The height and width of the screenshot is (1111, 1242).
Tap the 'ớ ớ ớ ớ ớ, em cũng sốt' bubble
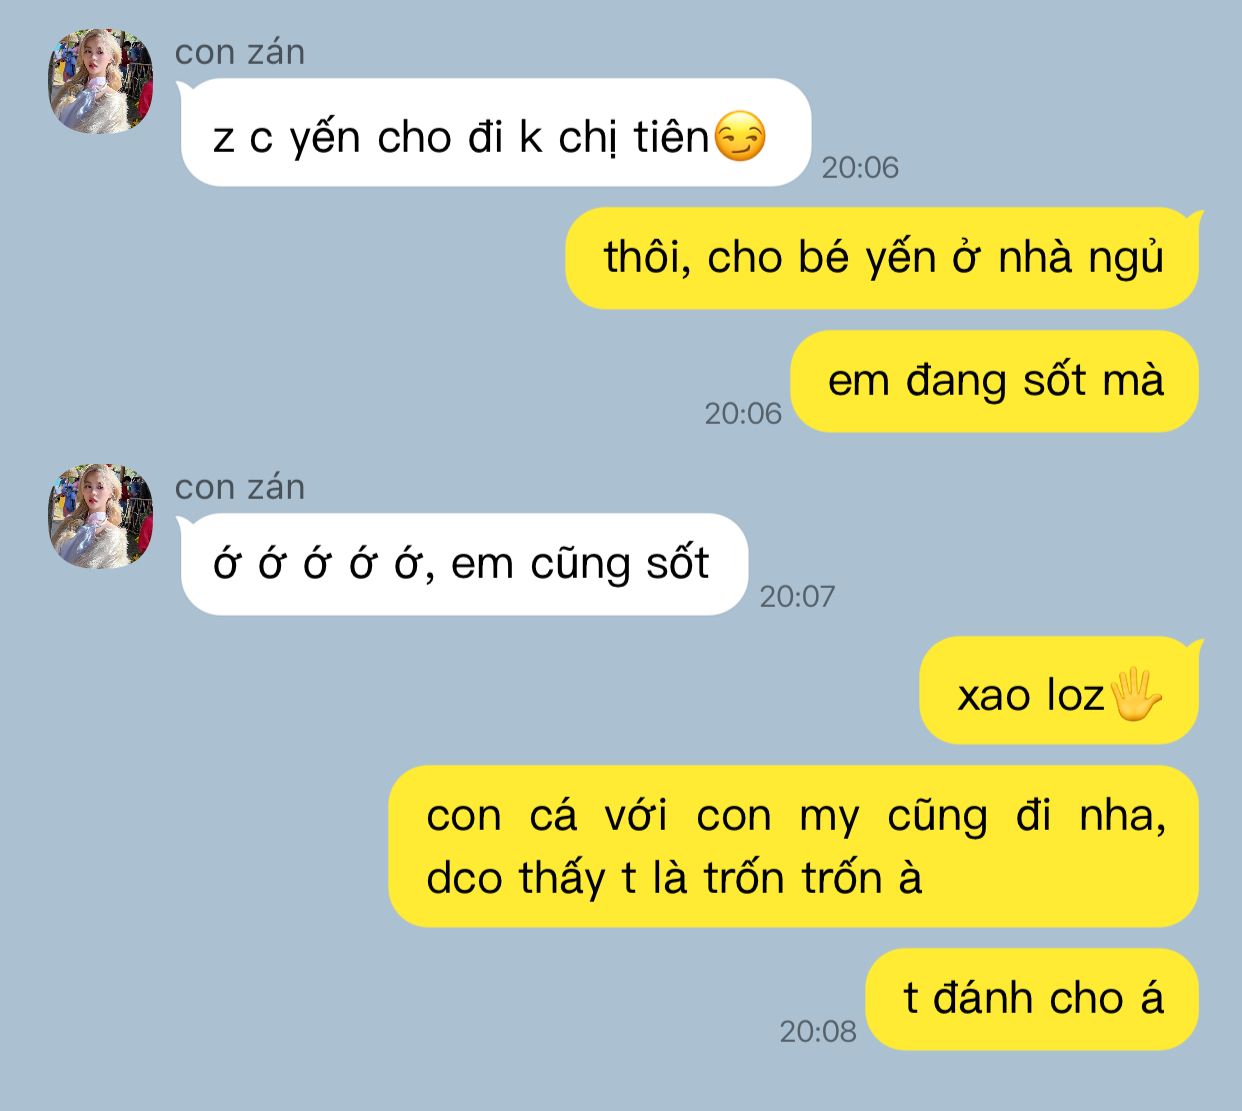464,564
